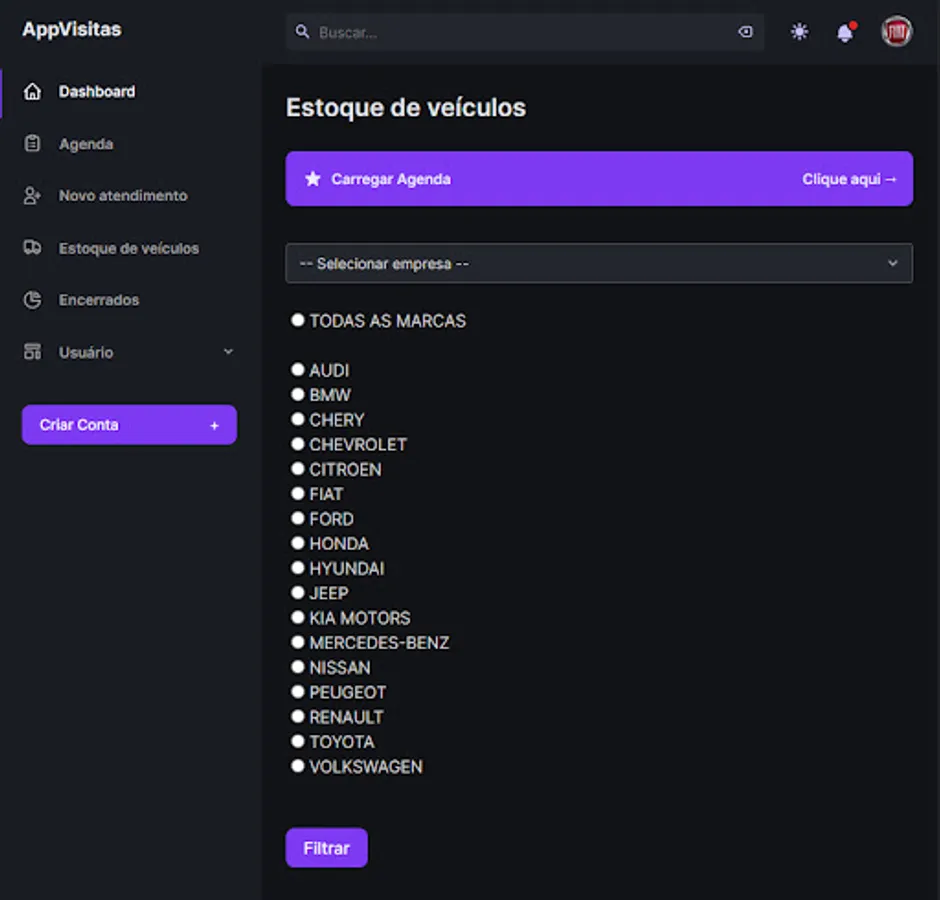Click the Dashboard home icon

[32, 92]
